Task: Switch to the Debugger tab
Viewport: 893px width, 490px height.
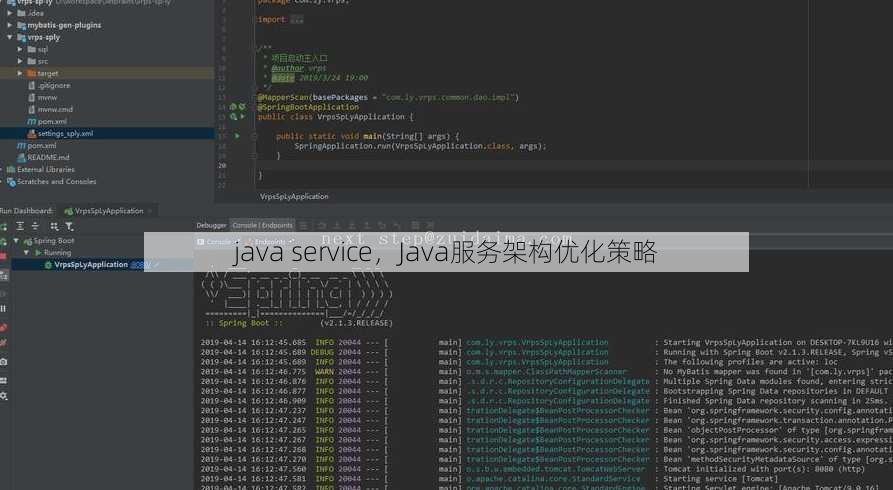Action: pyautogui.click(x=211, y=225)
